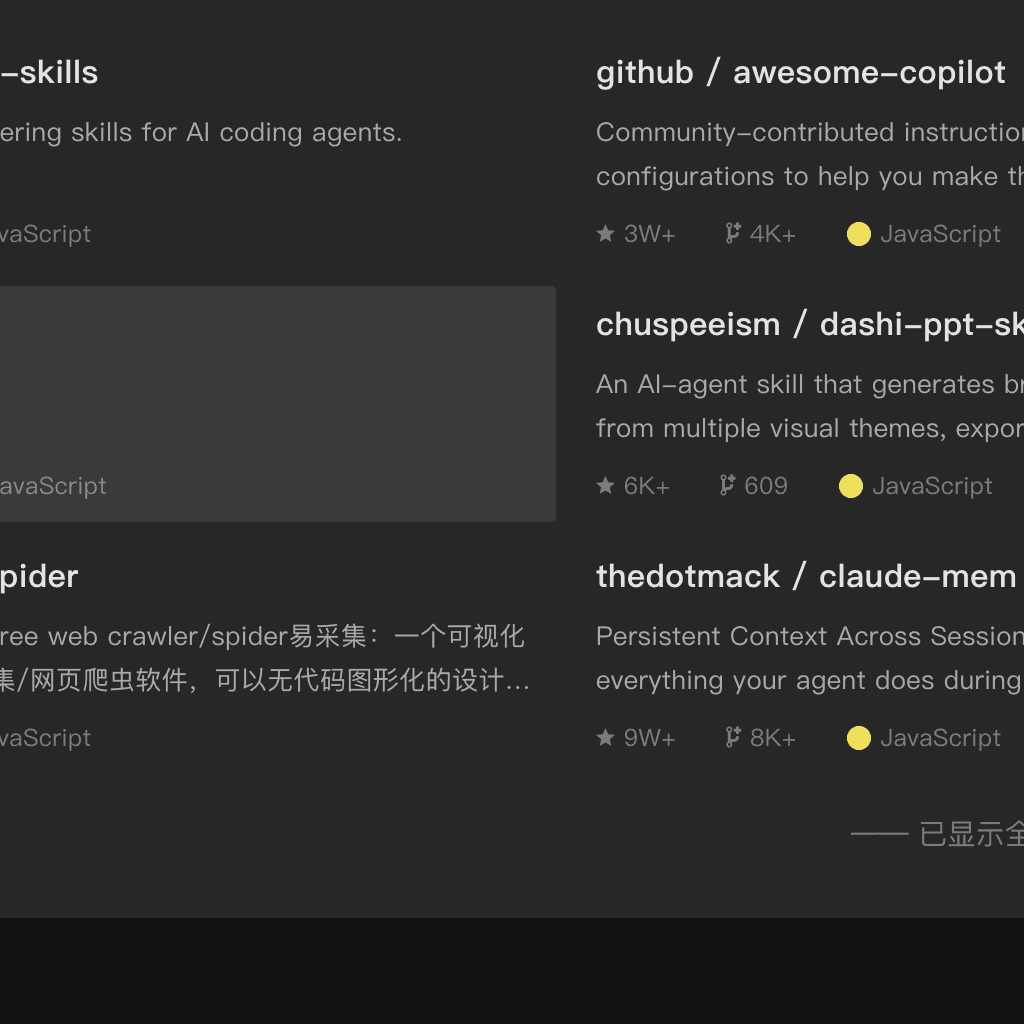Click the Persistent Context Across Sessions description
The image size is (1024, 1024).
810,658
